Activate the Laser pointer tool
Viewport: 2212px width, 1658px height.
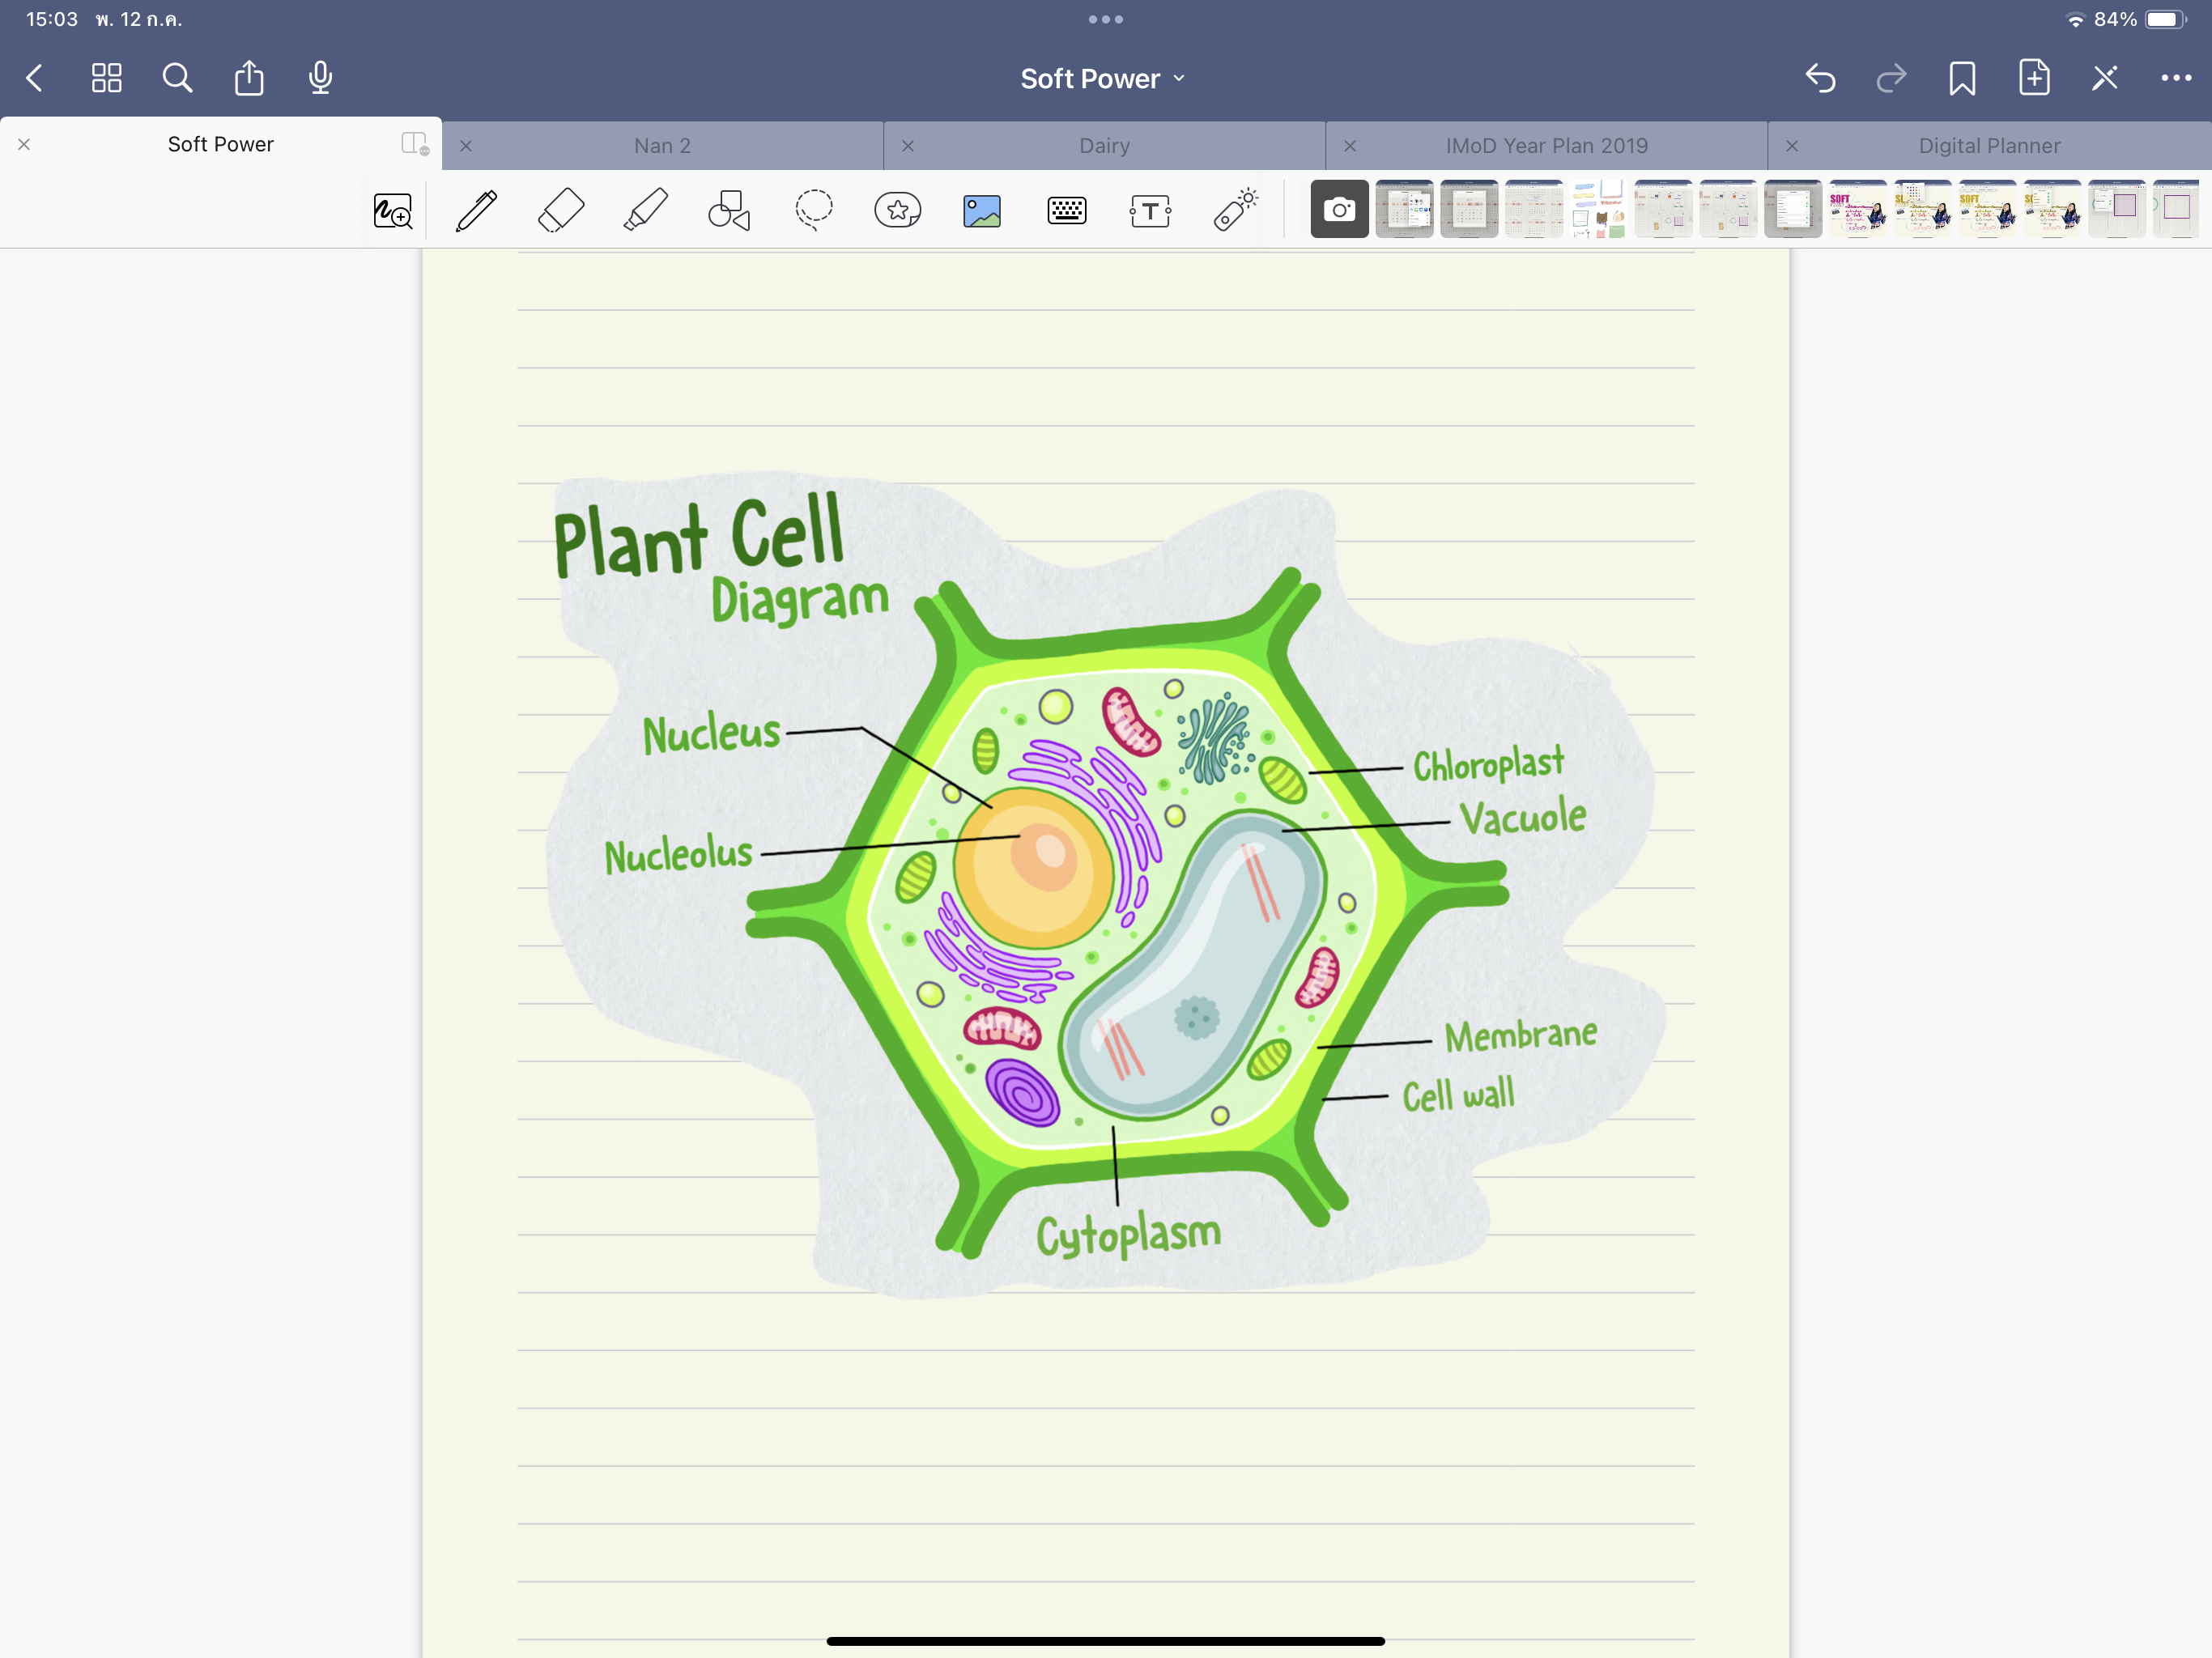[x=1235, y=211]
